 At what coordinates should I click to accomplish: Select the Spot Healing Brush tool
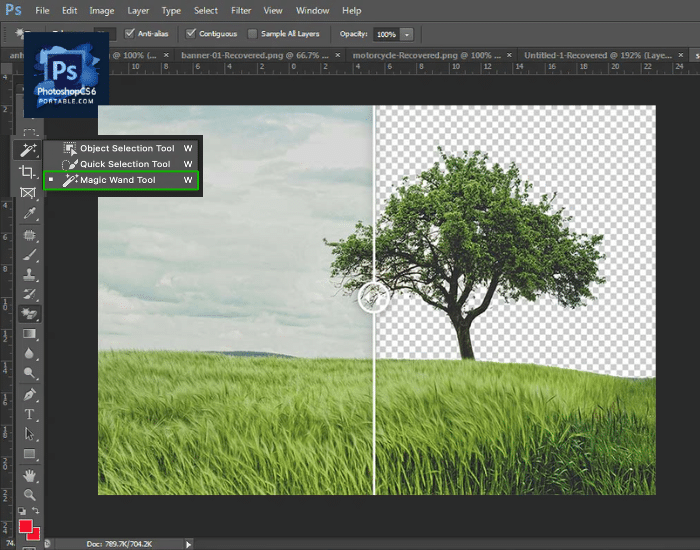coord(29,235)
